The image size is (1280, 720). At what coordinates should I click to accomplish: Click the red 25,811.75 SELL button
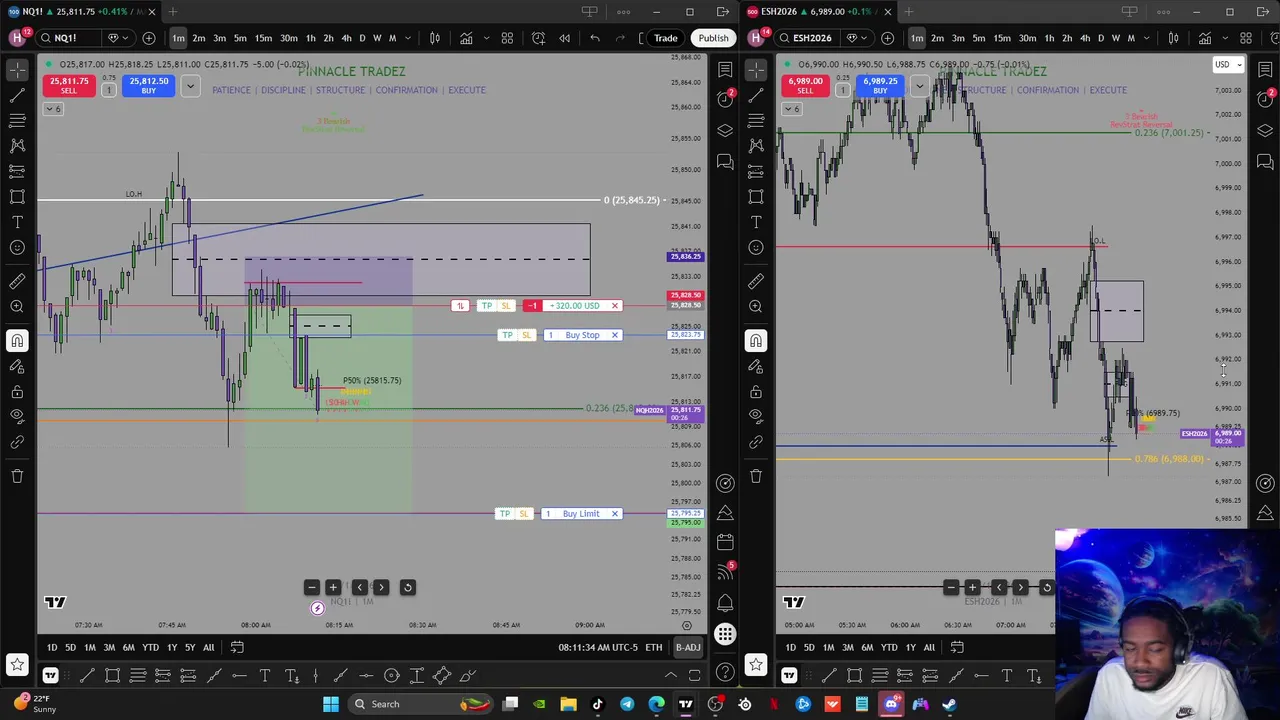tap(69, 86)
